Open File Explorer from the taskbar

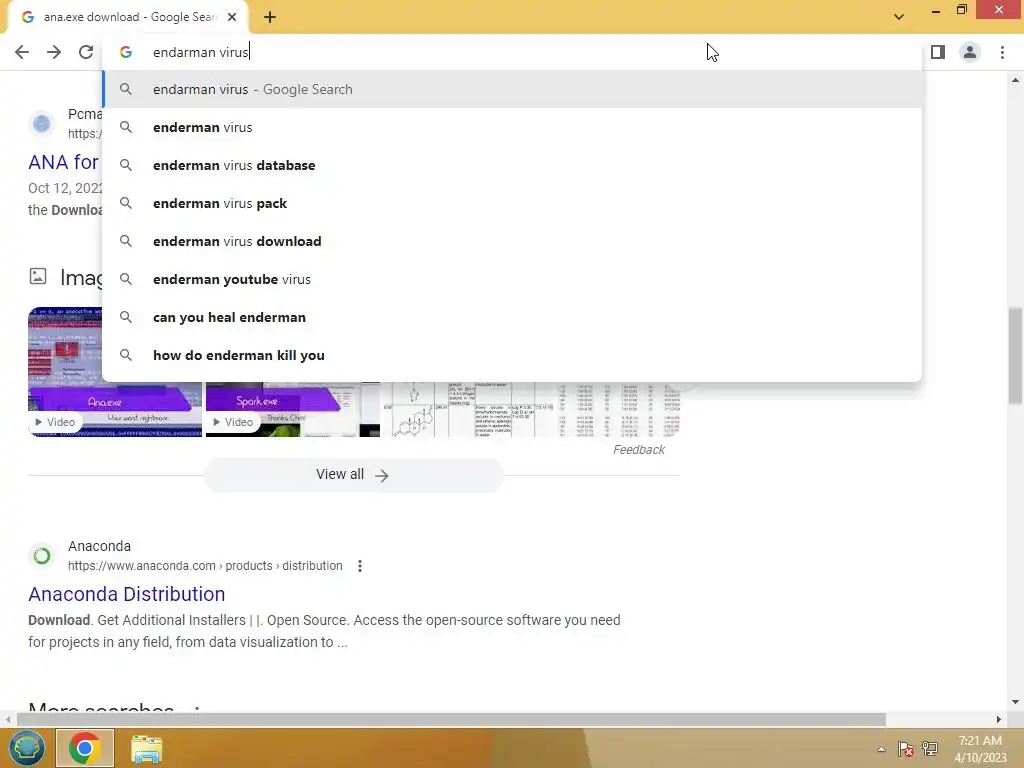coord(147,749)
